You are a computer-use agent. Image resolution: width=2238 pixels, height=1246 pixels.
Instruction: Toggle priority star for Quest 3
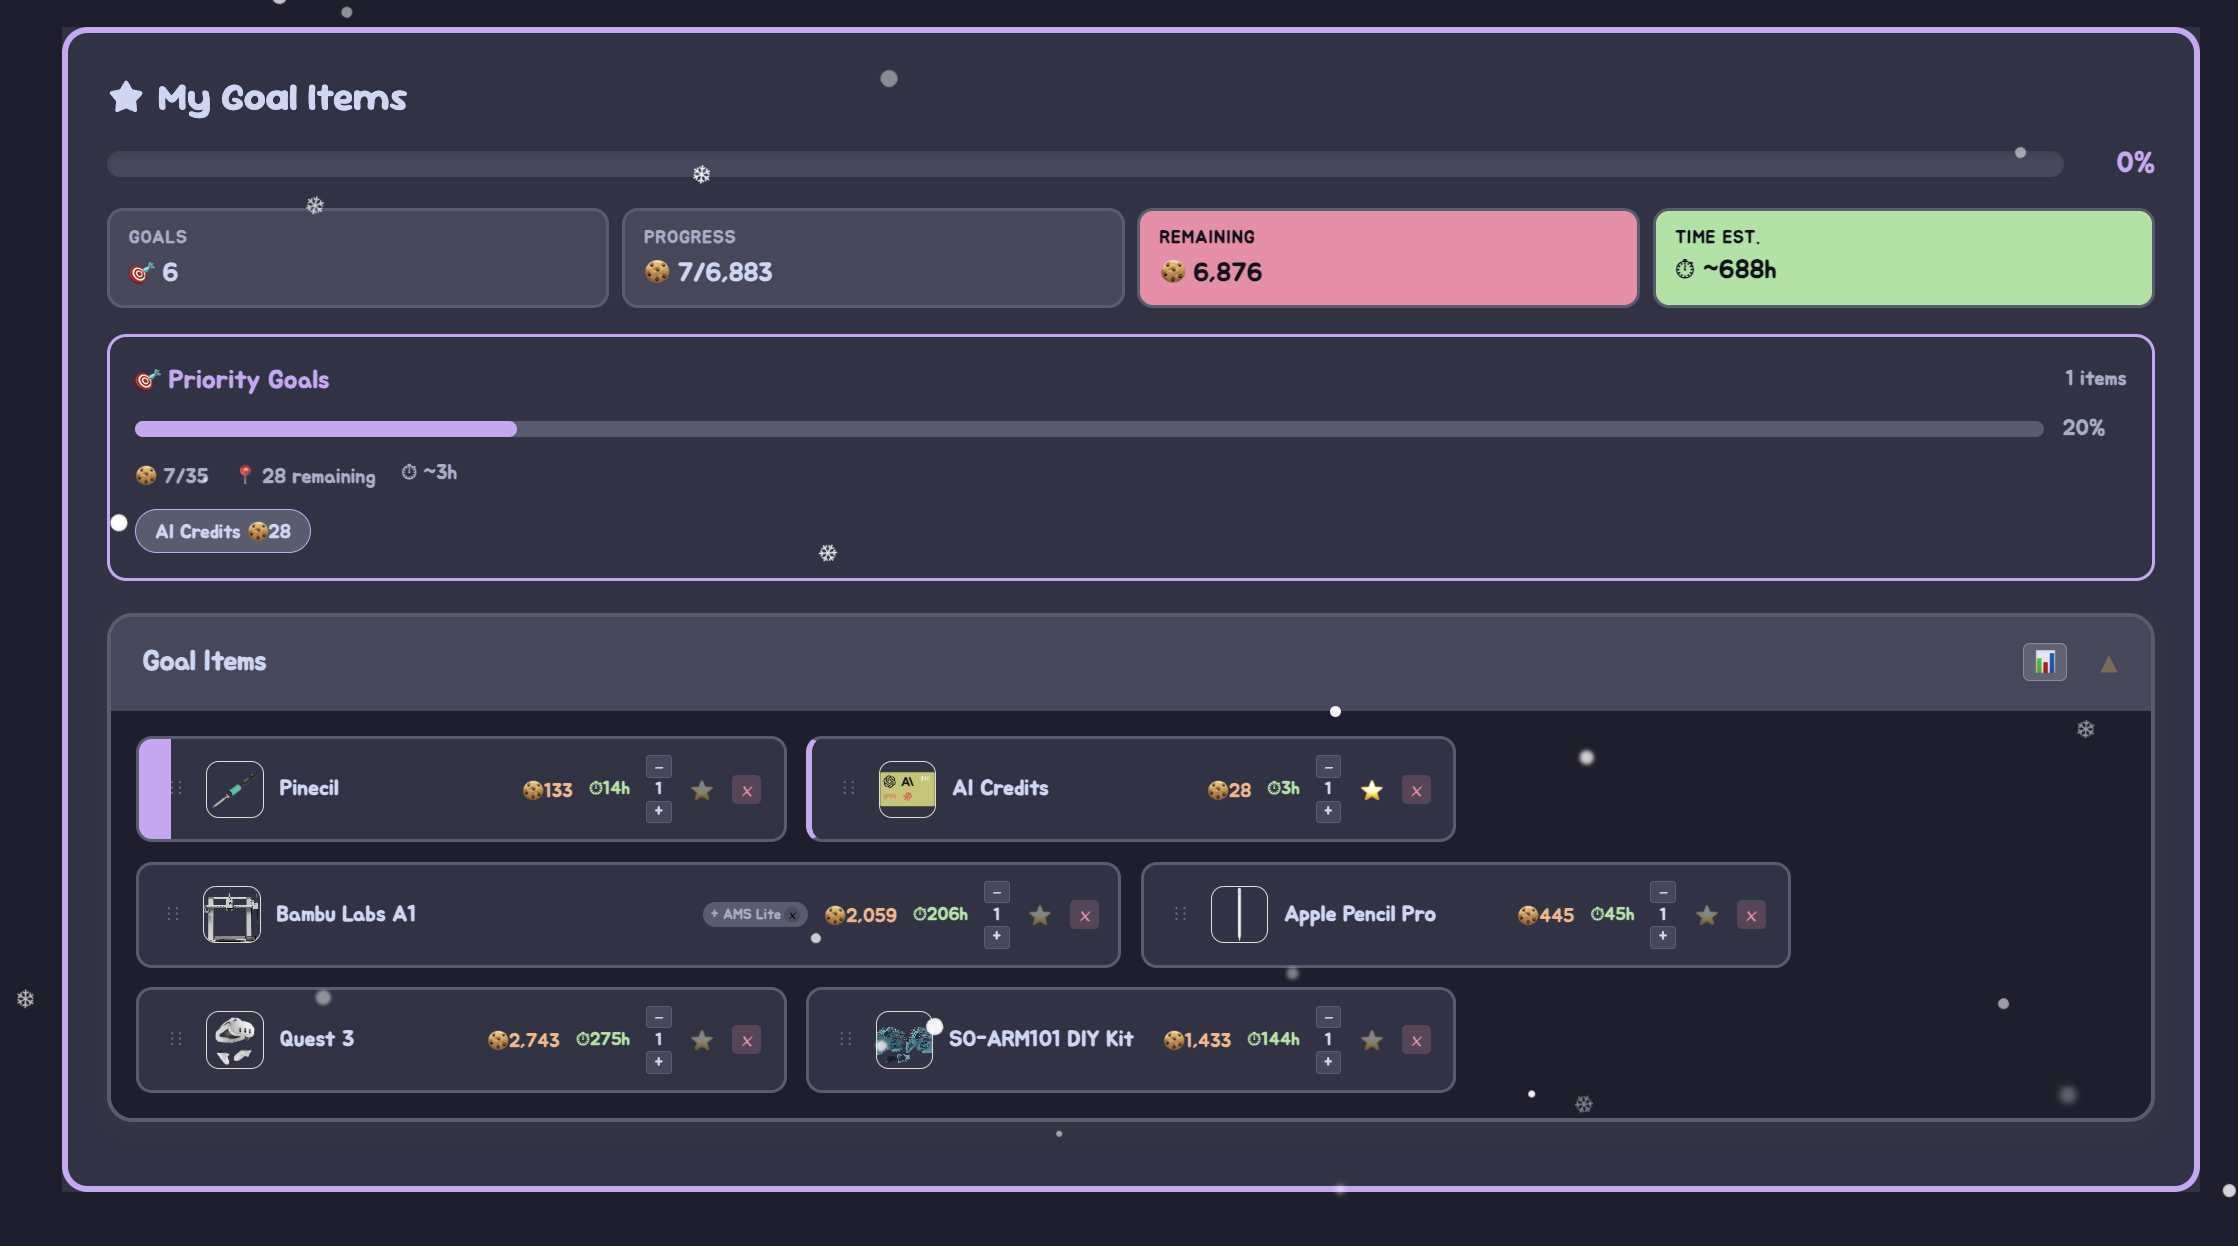[702, 1040]
